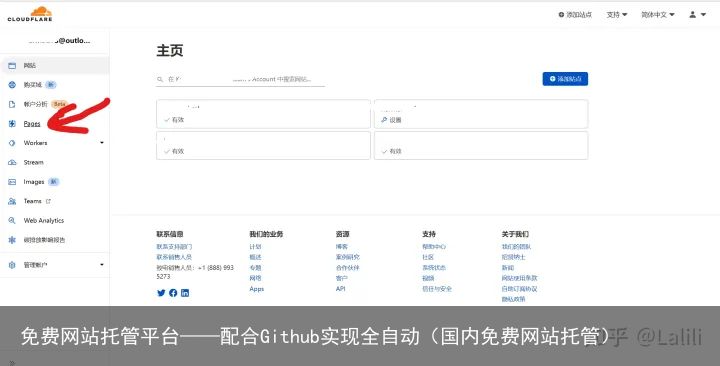Click the user profile icon in header
Viewport: 720px width, 366px height.
click(x=692, y=15)
